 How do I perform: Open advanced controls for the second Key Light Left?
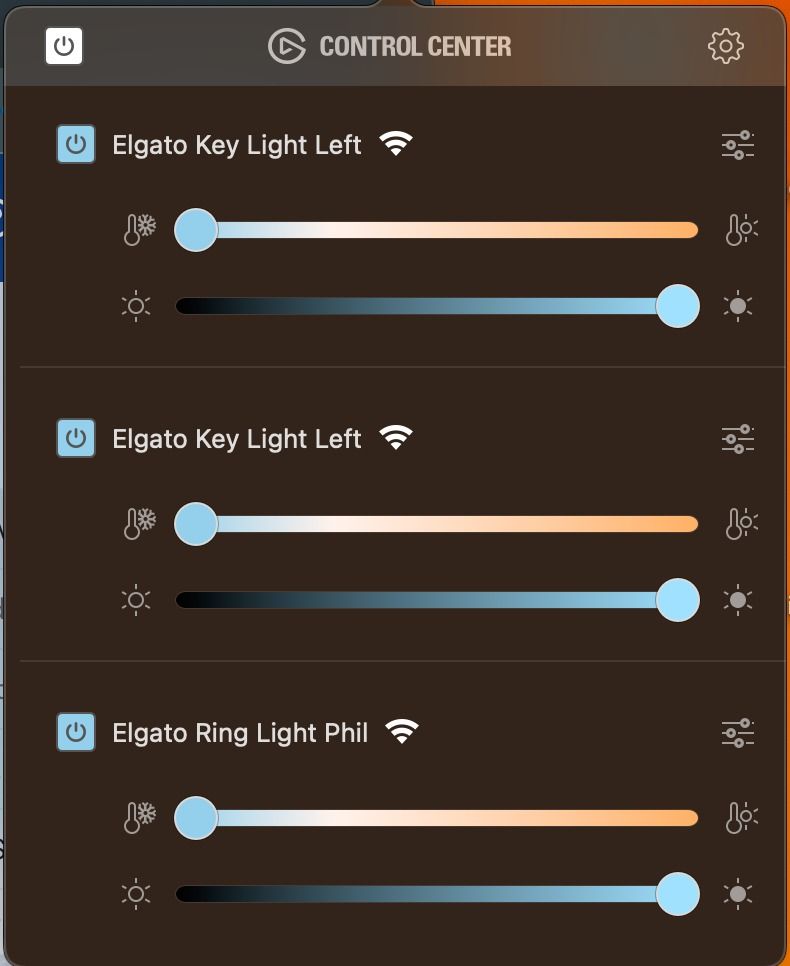[x=738, y=438]
